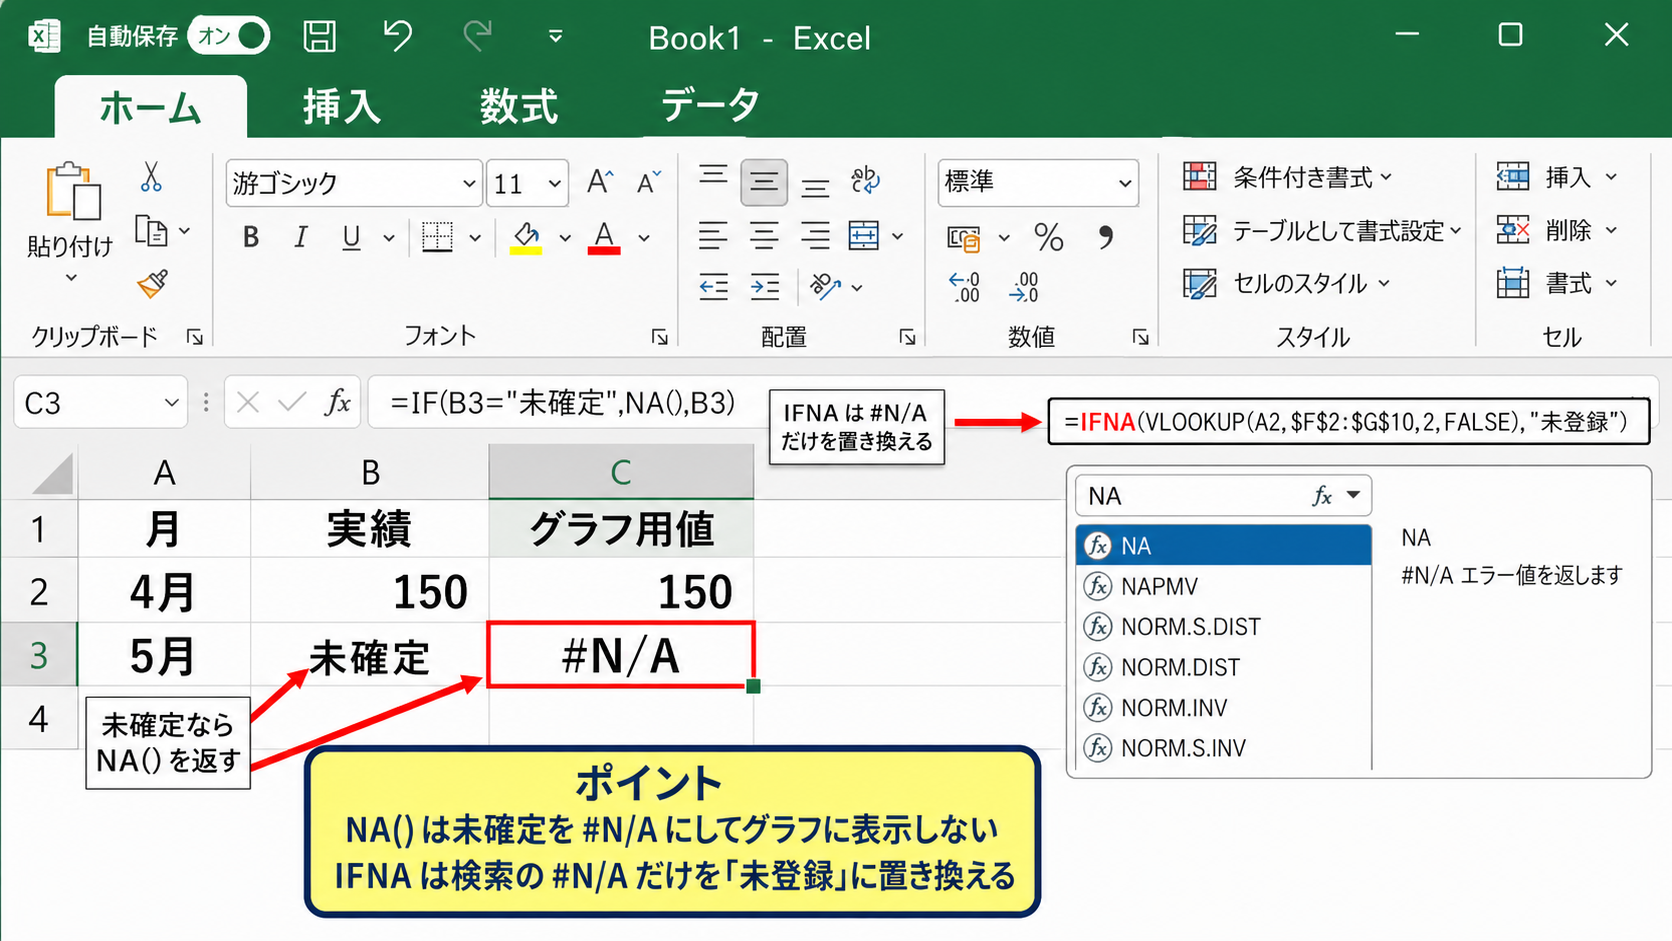The height and width of the screenshot is (941, 1672).
Task: Switch to the ホーム tab
Action: click(150, 107)
